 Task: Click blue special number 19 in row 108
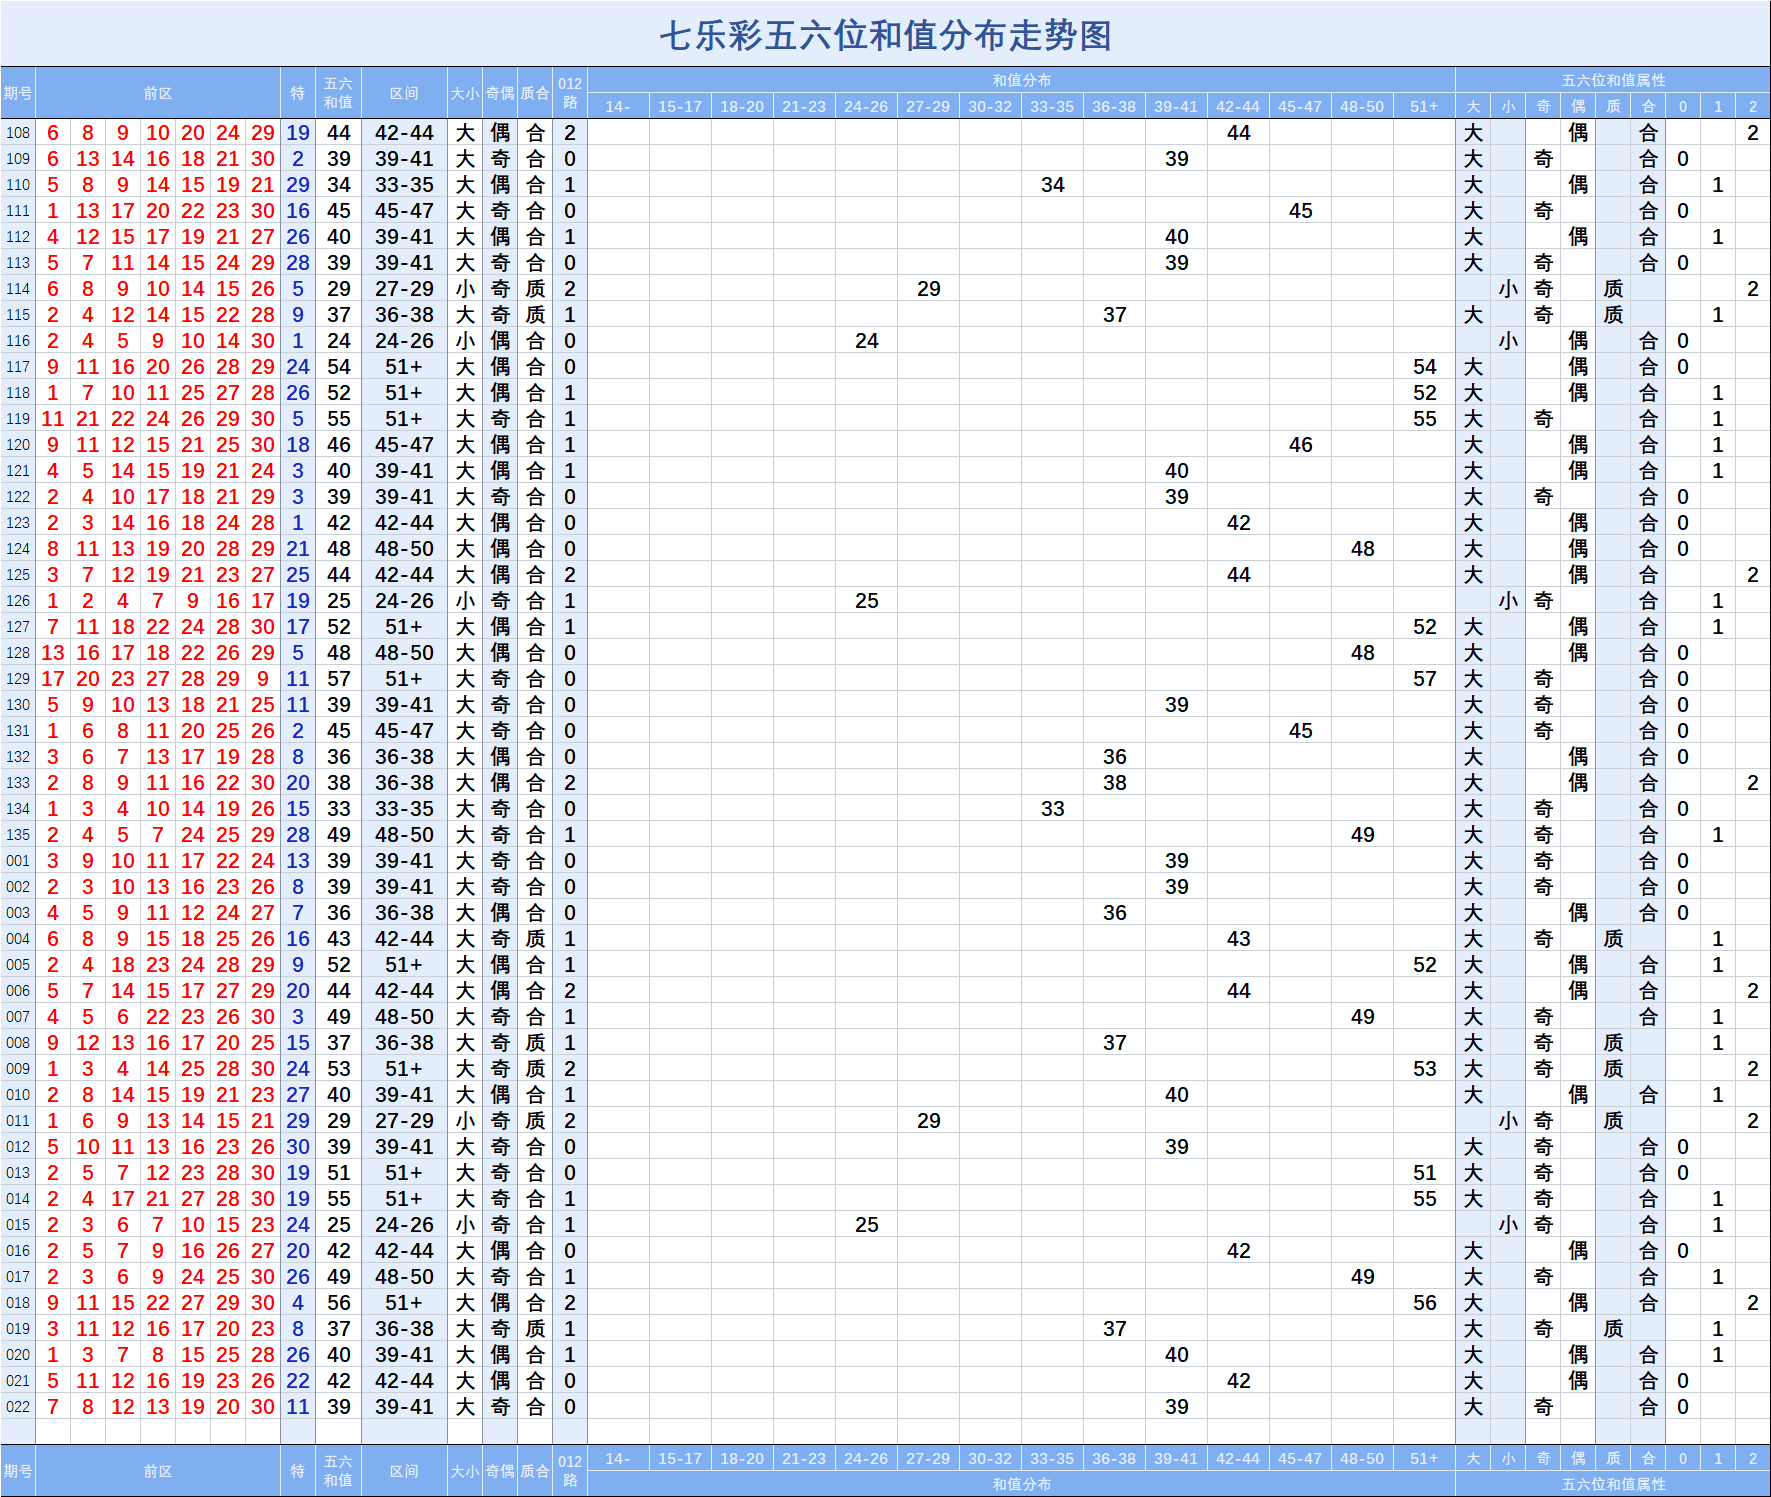[x=298, y=133]
